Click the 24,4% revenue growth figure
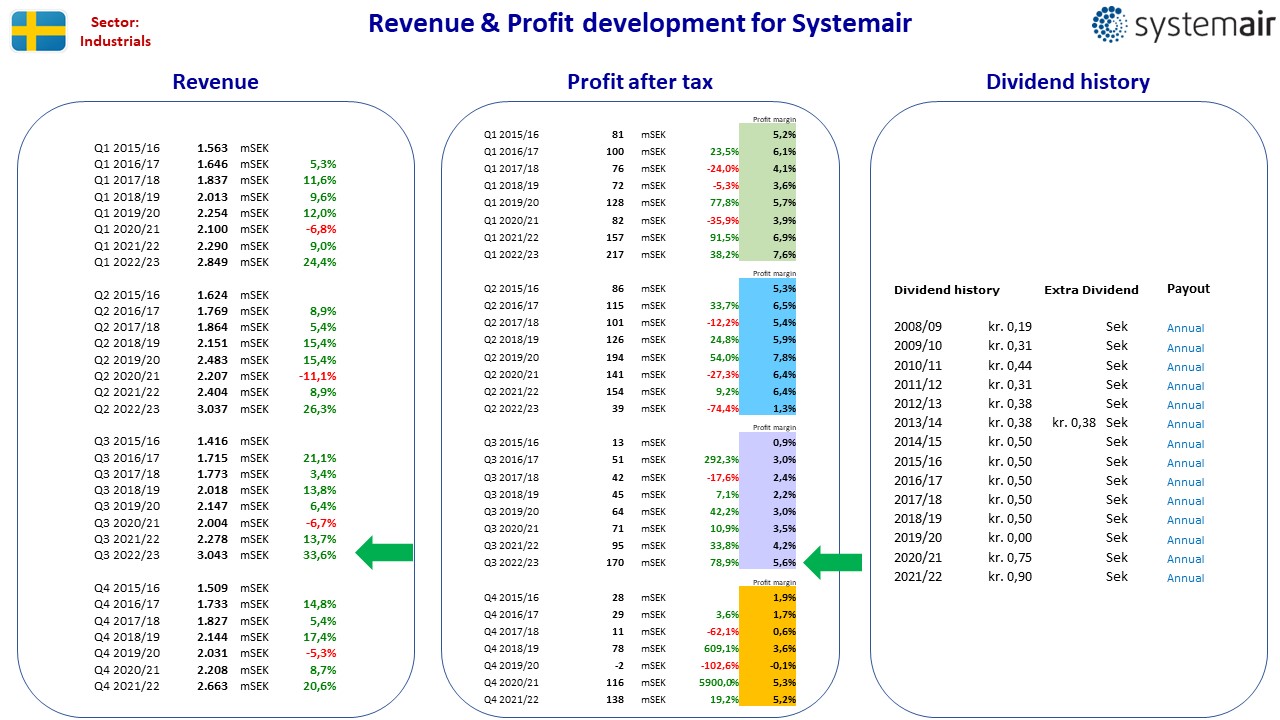Screen dimensions: 1280x720 (320, 262)
